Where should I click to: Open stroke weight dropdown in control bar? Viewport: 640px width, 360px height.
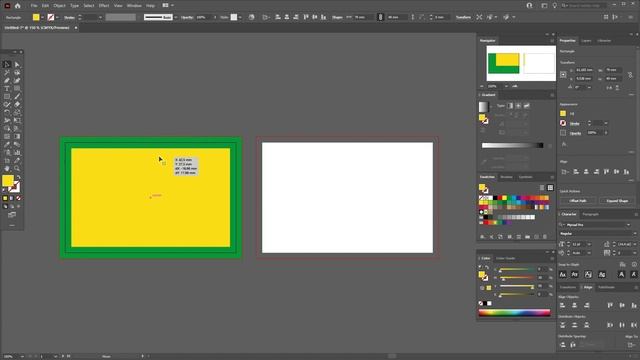pos(100,18)
